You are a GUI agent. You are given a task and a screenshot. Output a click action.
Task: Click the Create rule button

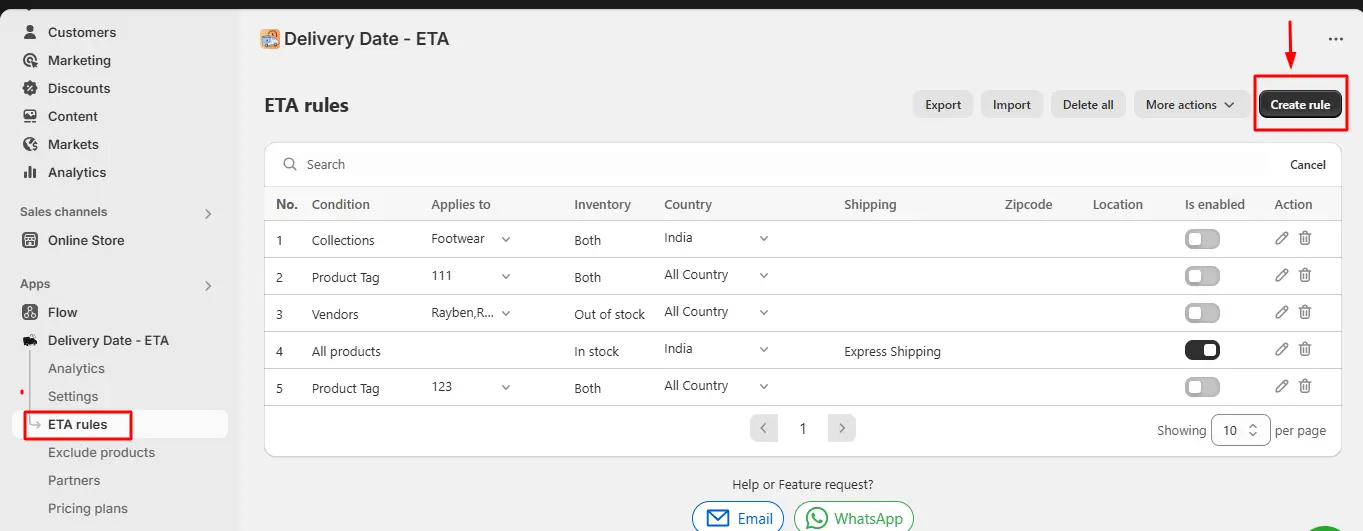[x=1300, y=105]
